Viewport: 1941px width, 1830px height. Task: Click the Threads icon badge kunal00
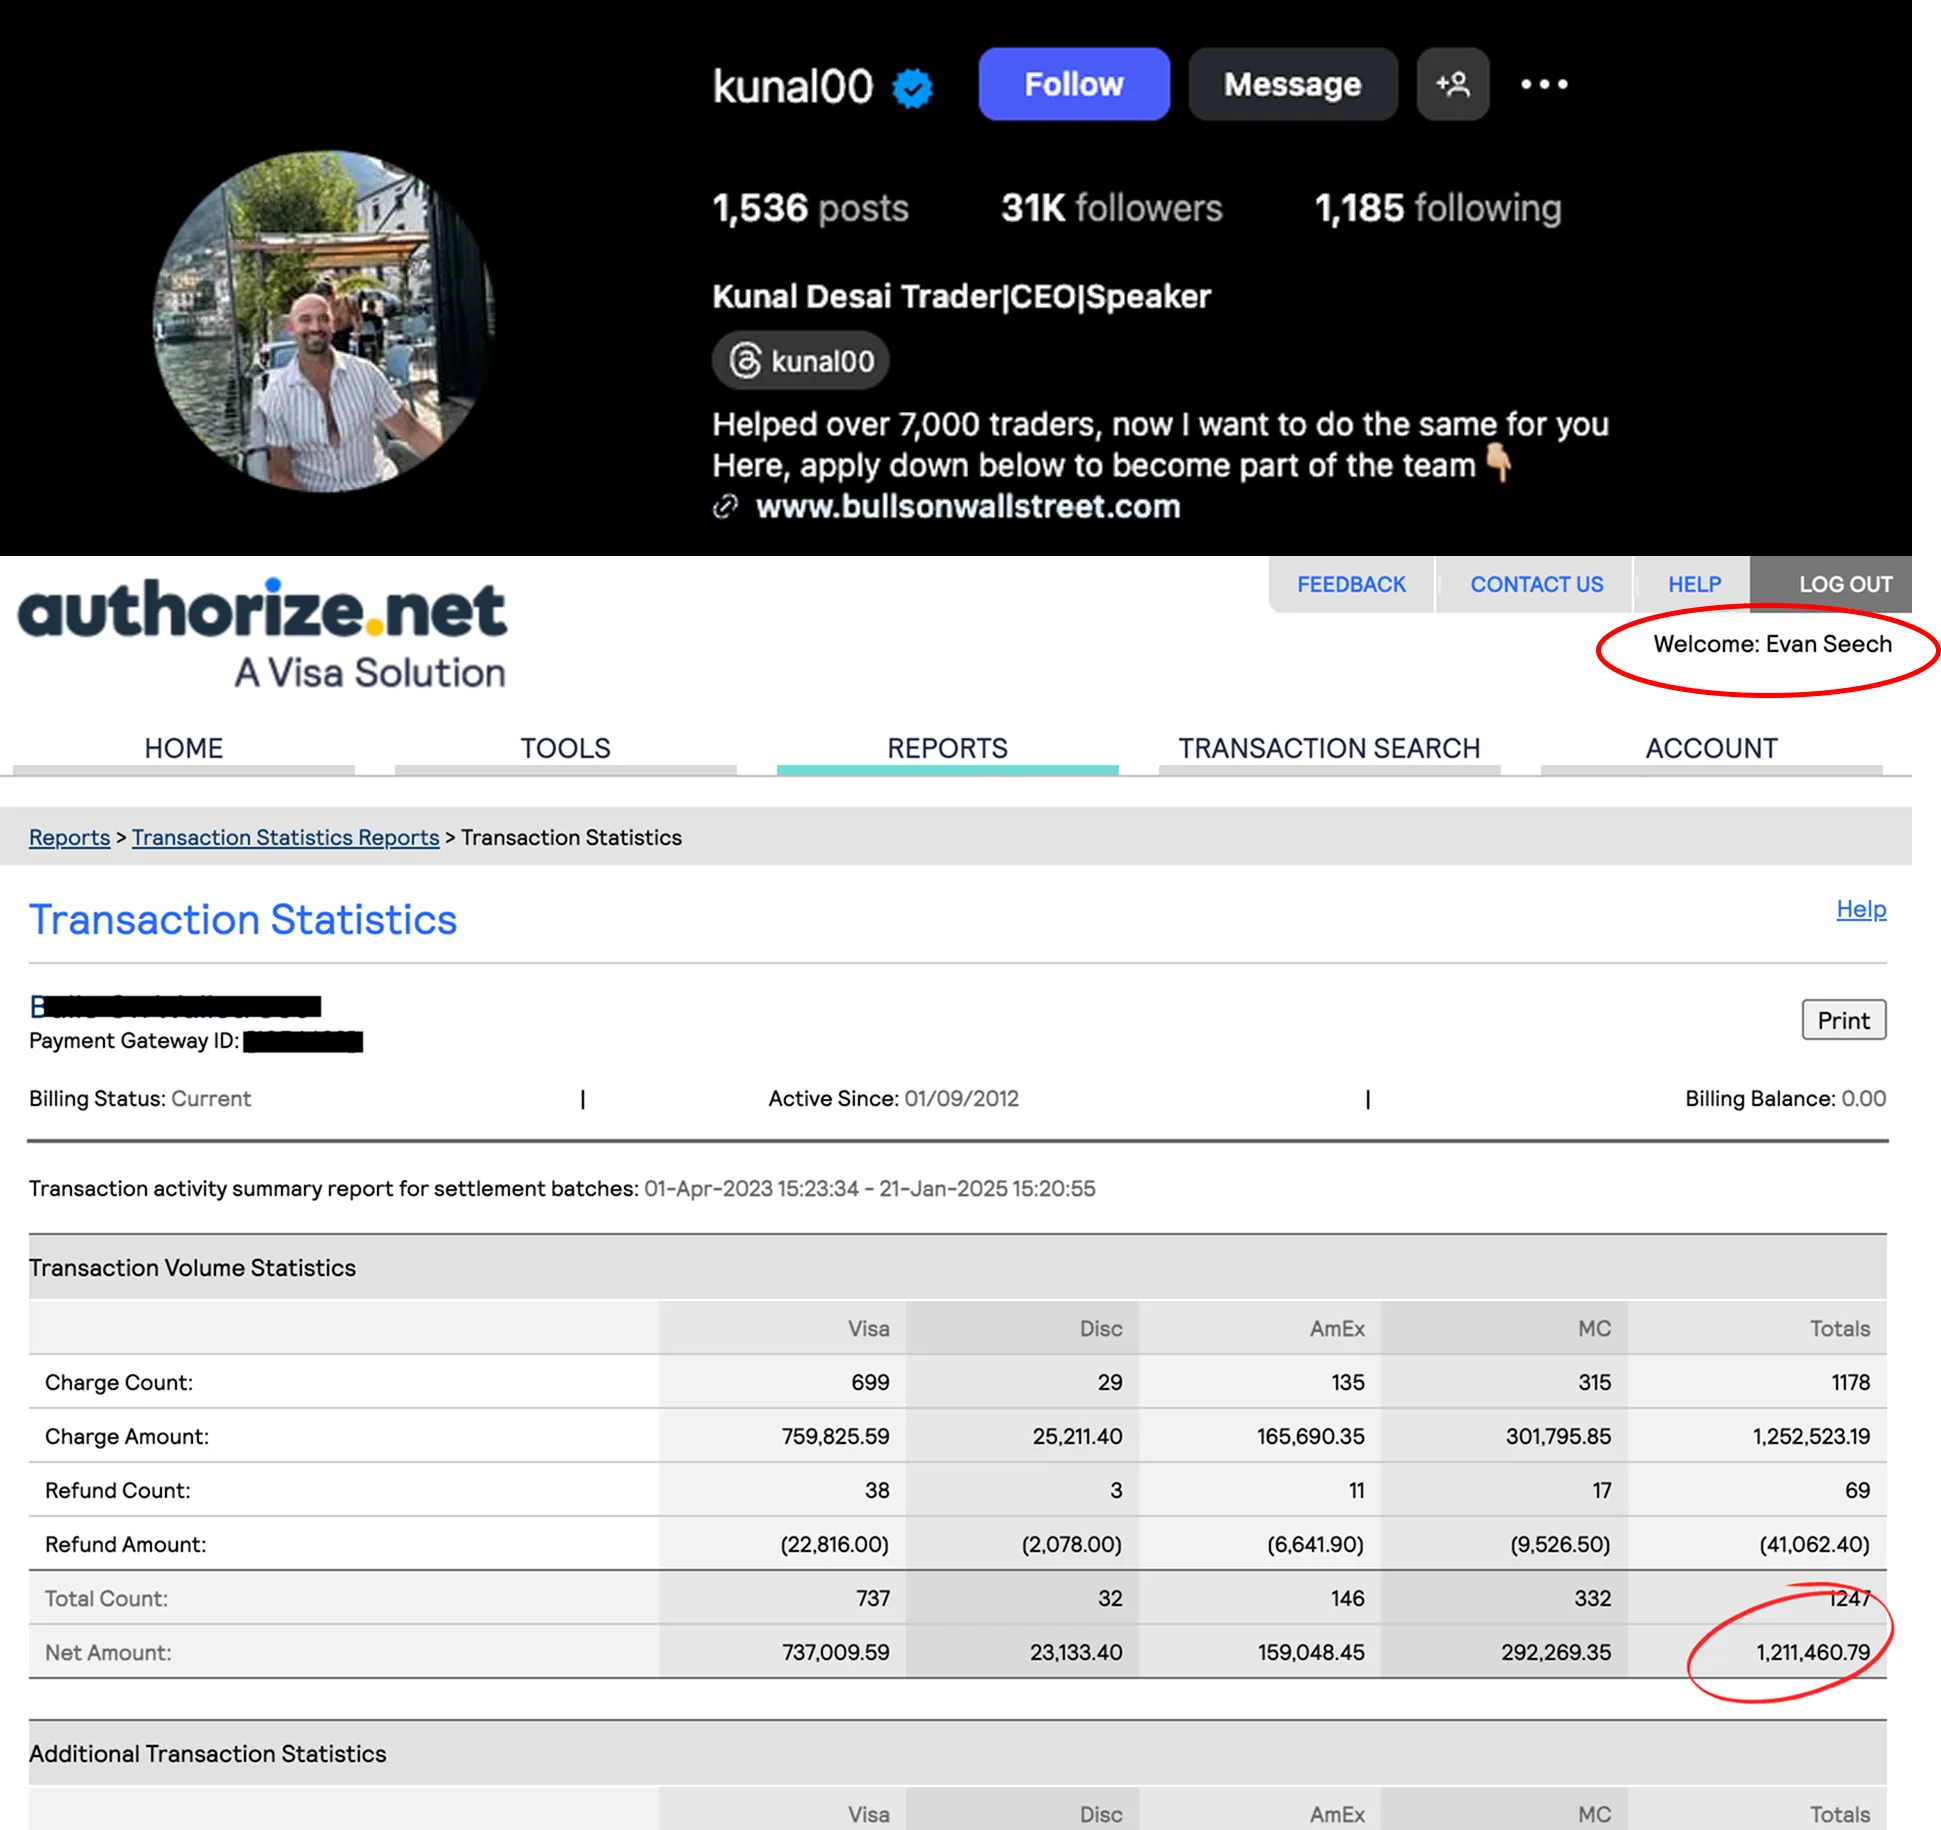tap(800, 361)
